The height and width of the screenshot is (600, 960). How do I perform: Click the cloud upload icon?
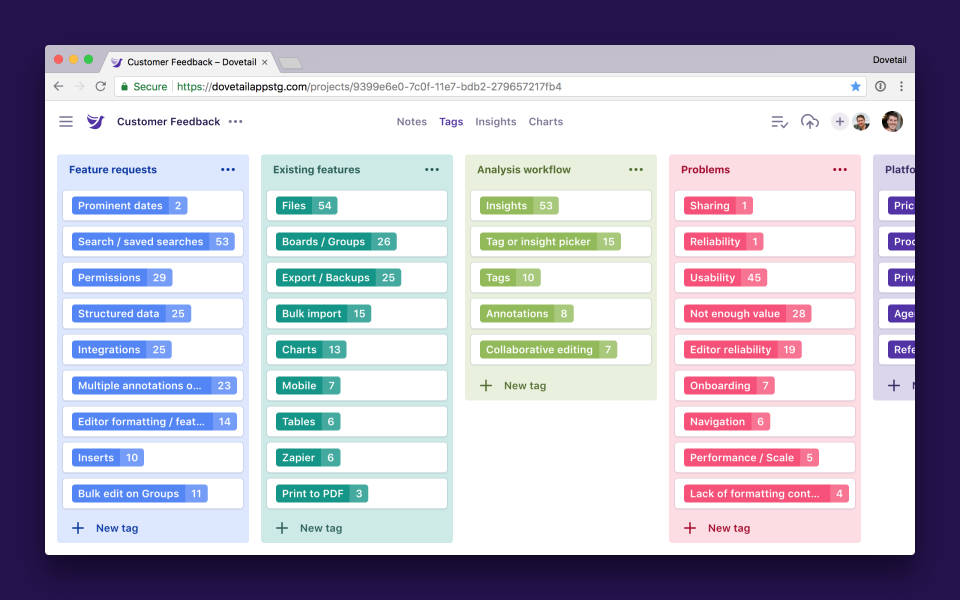(809, 121)
